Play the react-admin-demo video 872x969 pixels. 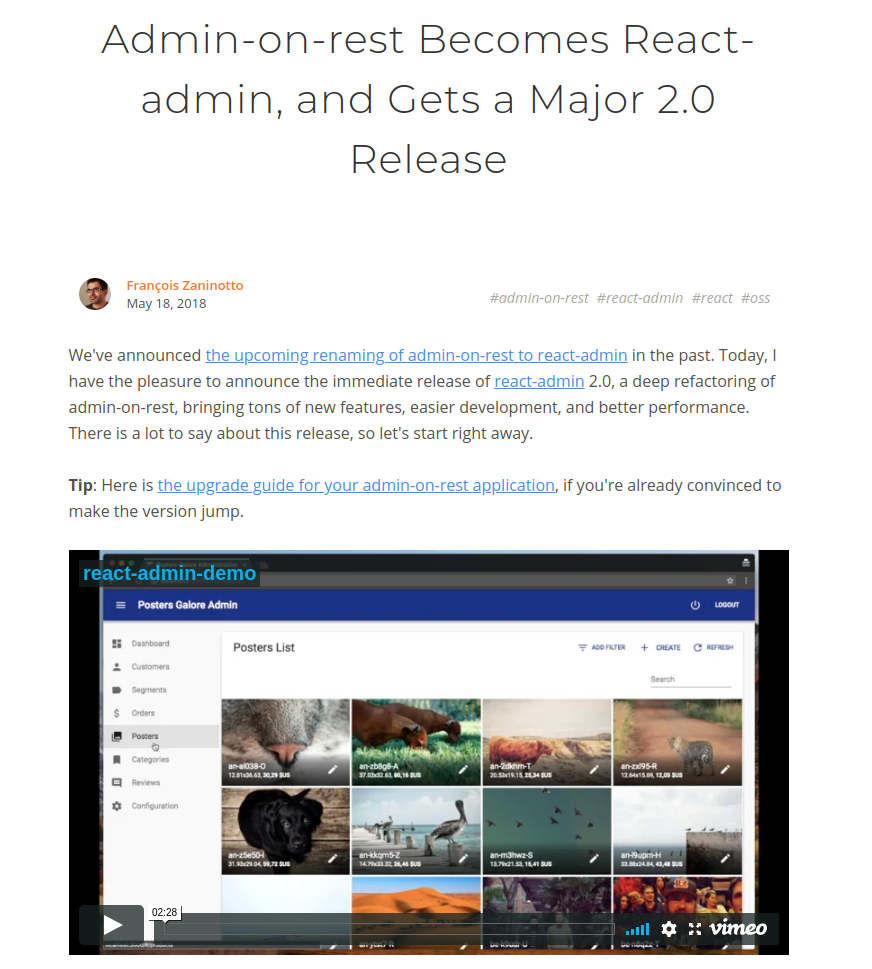coord(112,925)
